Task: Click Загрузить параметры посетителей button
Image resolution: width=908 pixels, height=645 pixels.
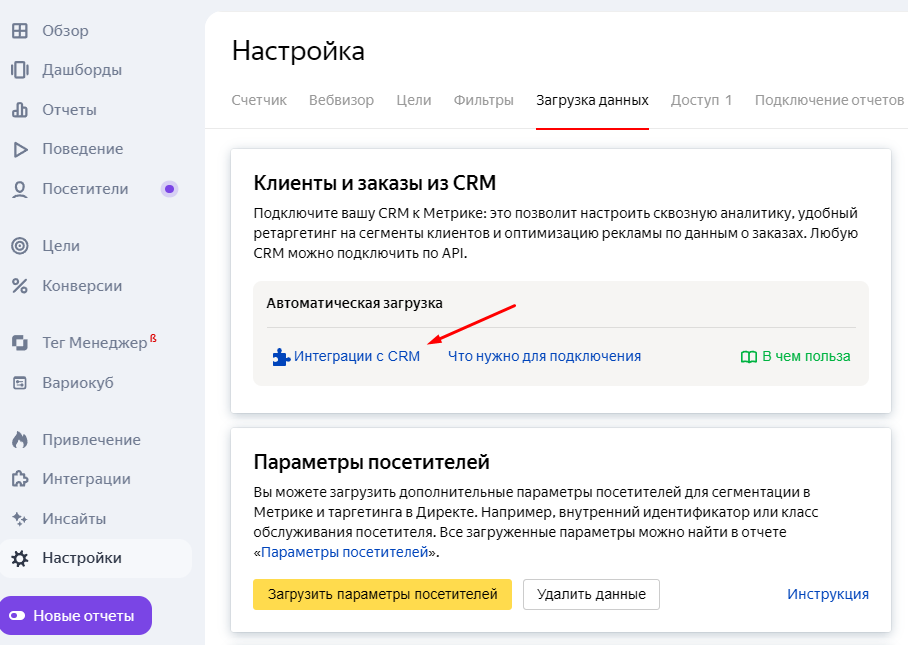Action: point(382,594)
